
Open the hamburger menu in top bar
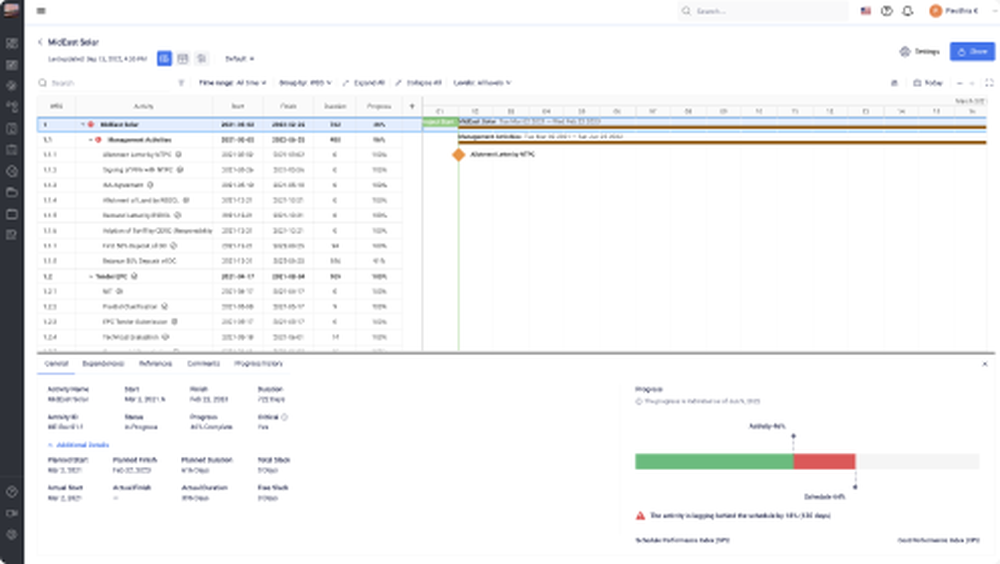41,11
